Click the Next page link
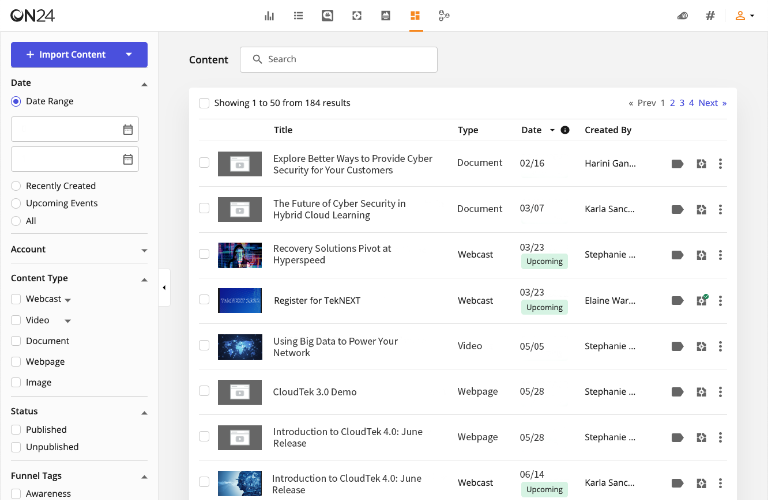The image size is (768, 500). click(x=709, y=103)
